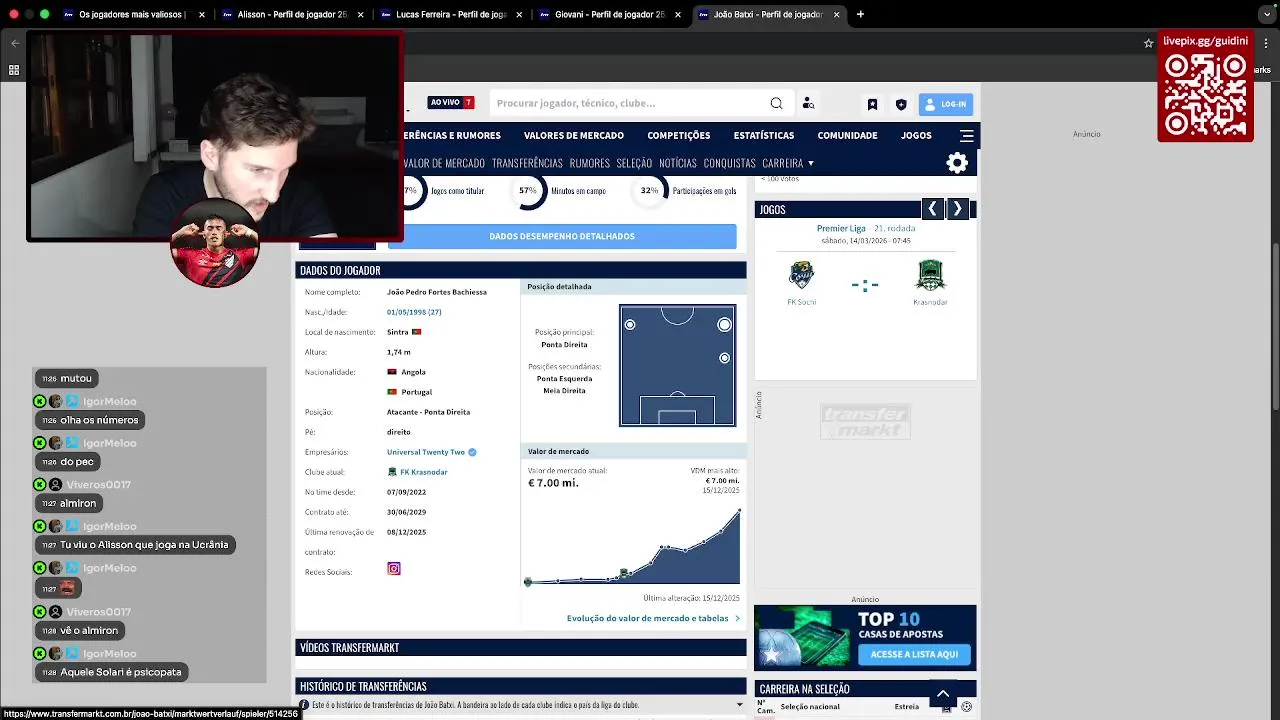Open the Universal Twenty Two agency link
Screen dimensions: 1280x720
pyautogui.click(x=425, y=452)
